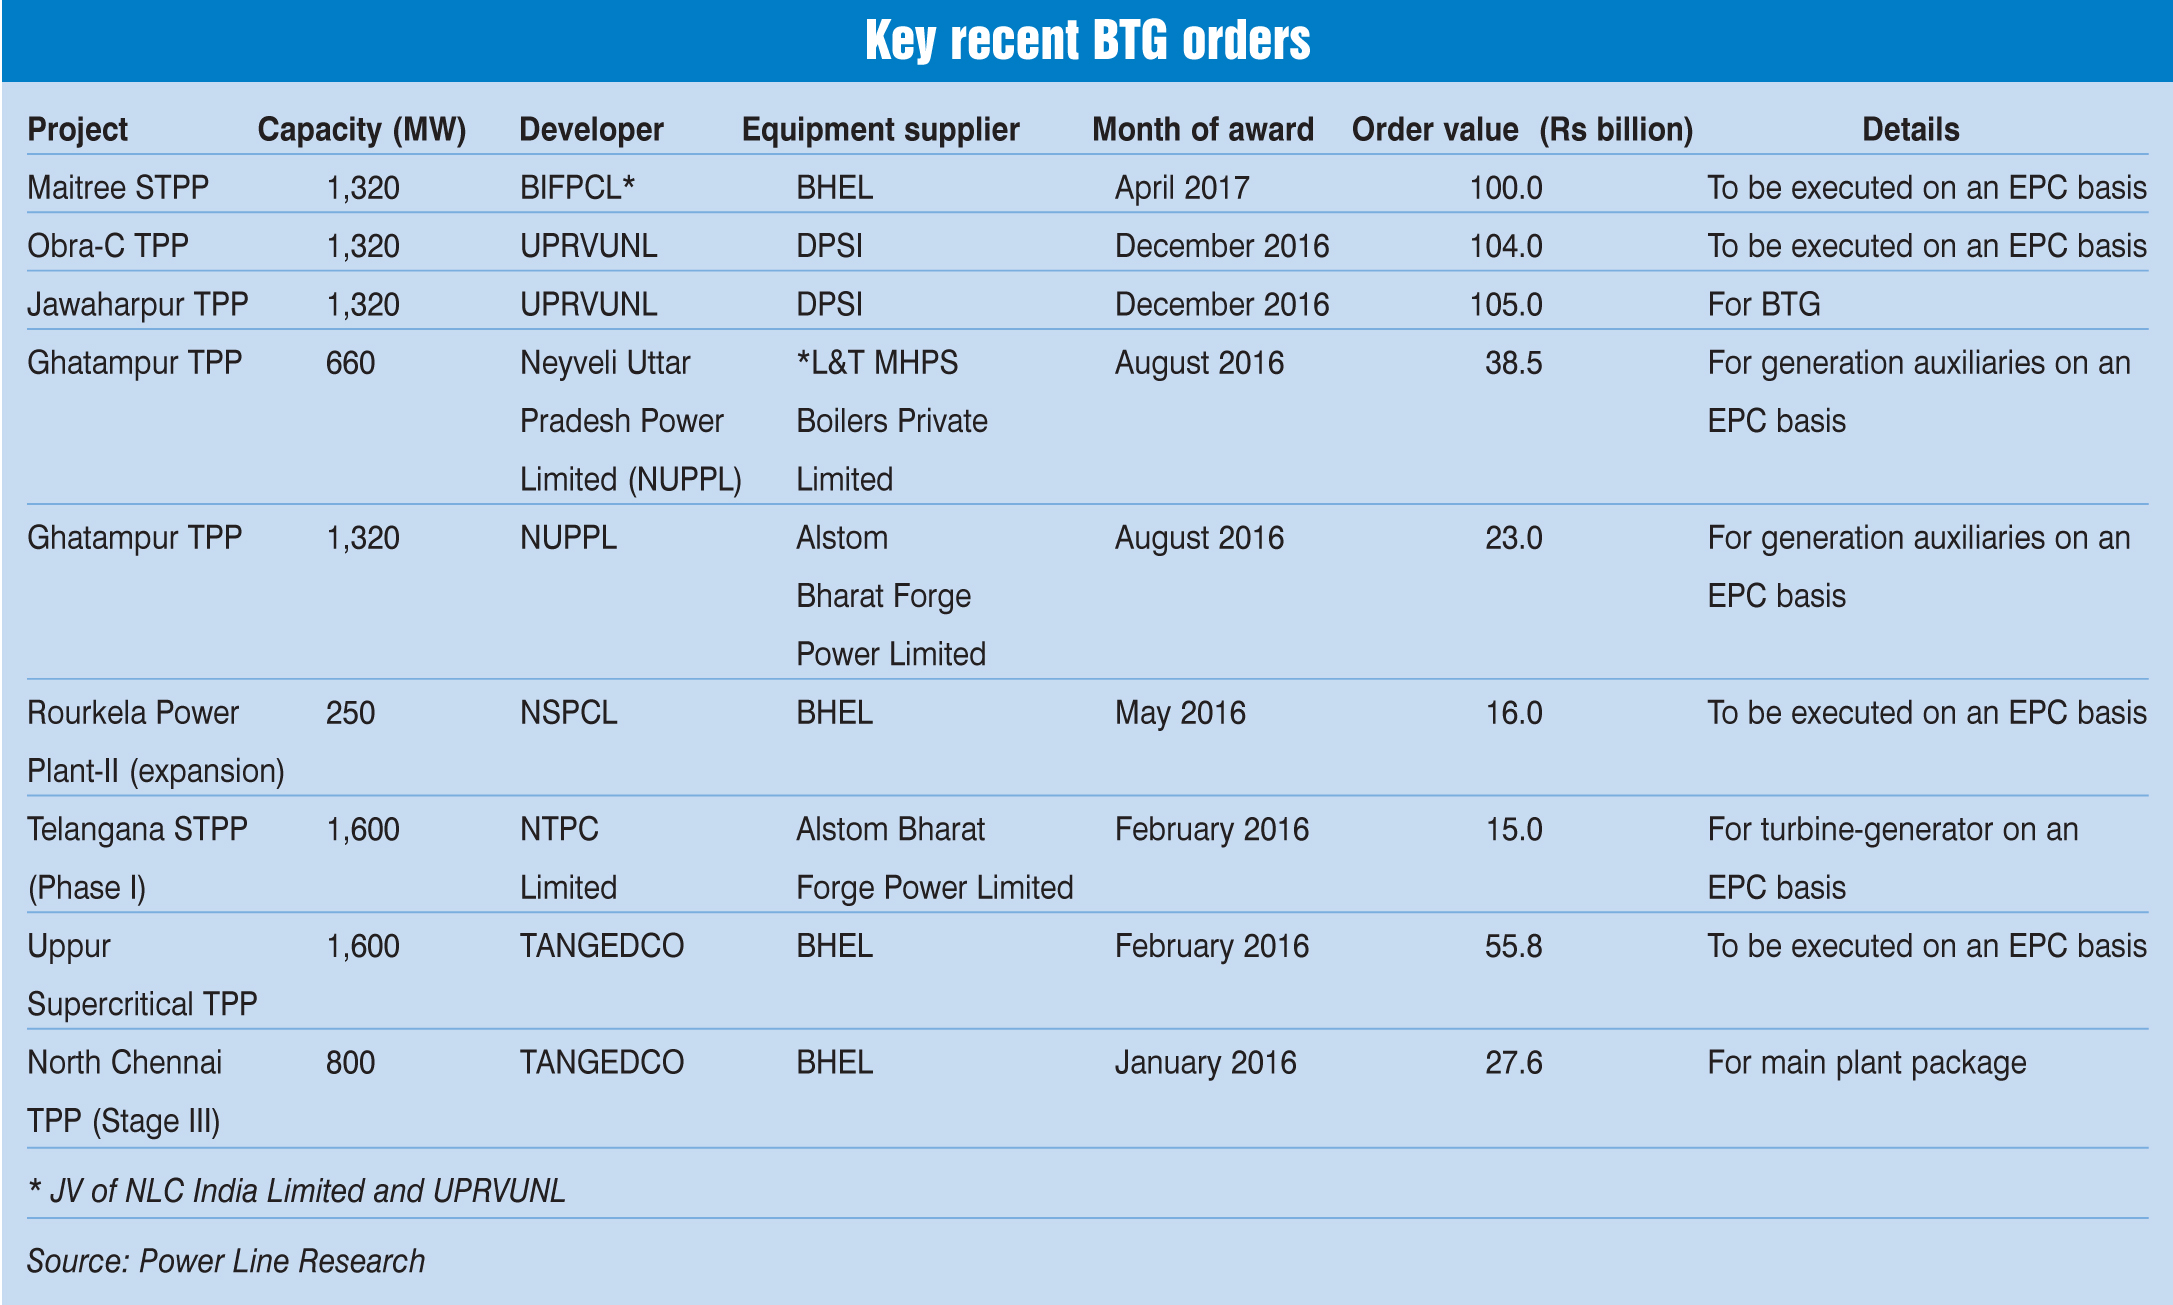Click the Order value (Rs billion) header

1521,129
